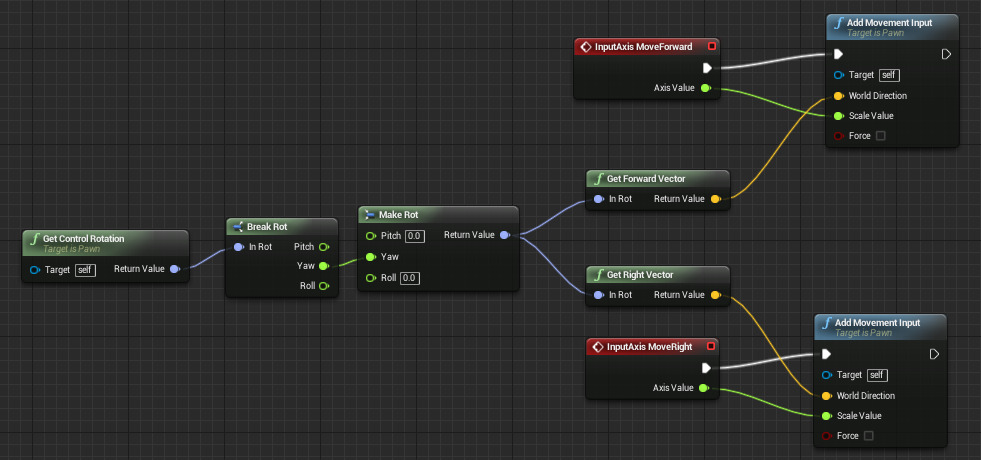Click the Roll value field on Make Rot
This screenshot has width=981, height=460.
pyautogui.click(x=409, y=278)
